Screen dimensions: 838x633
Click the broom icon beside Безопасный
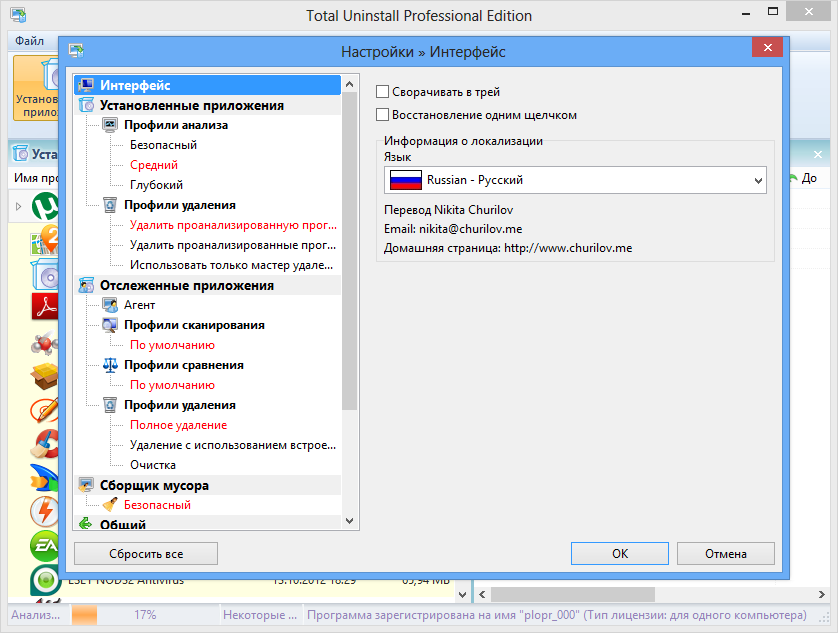click(x=110, y=505)
